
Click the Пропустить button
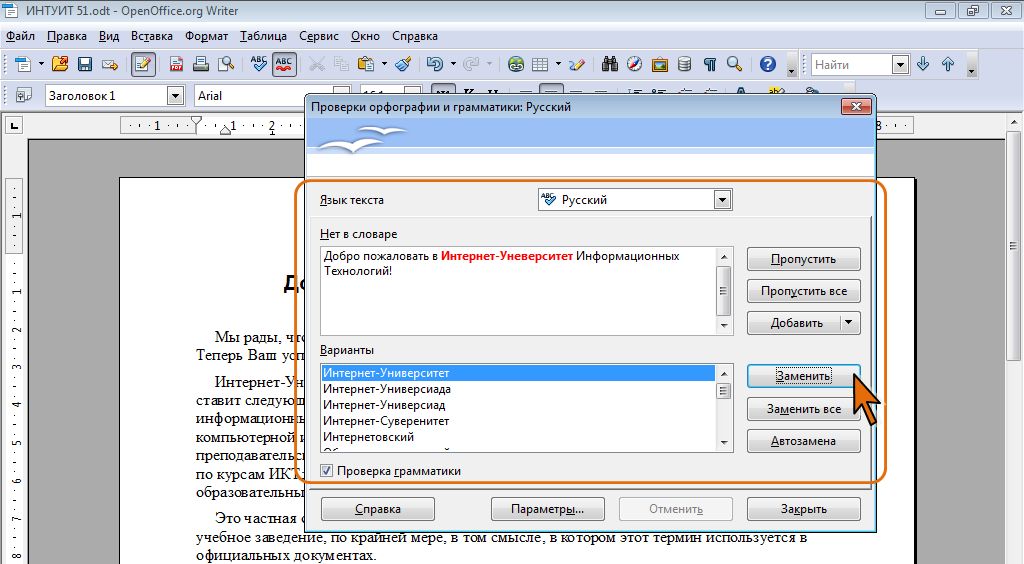(803, 259)
